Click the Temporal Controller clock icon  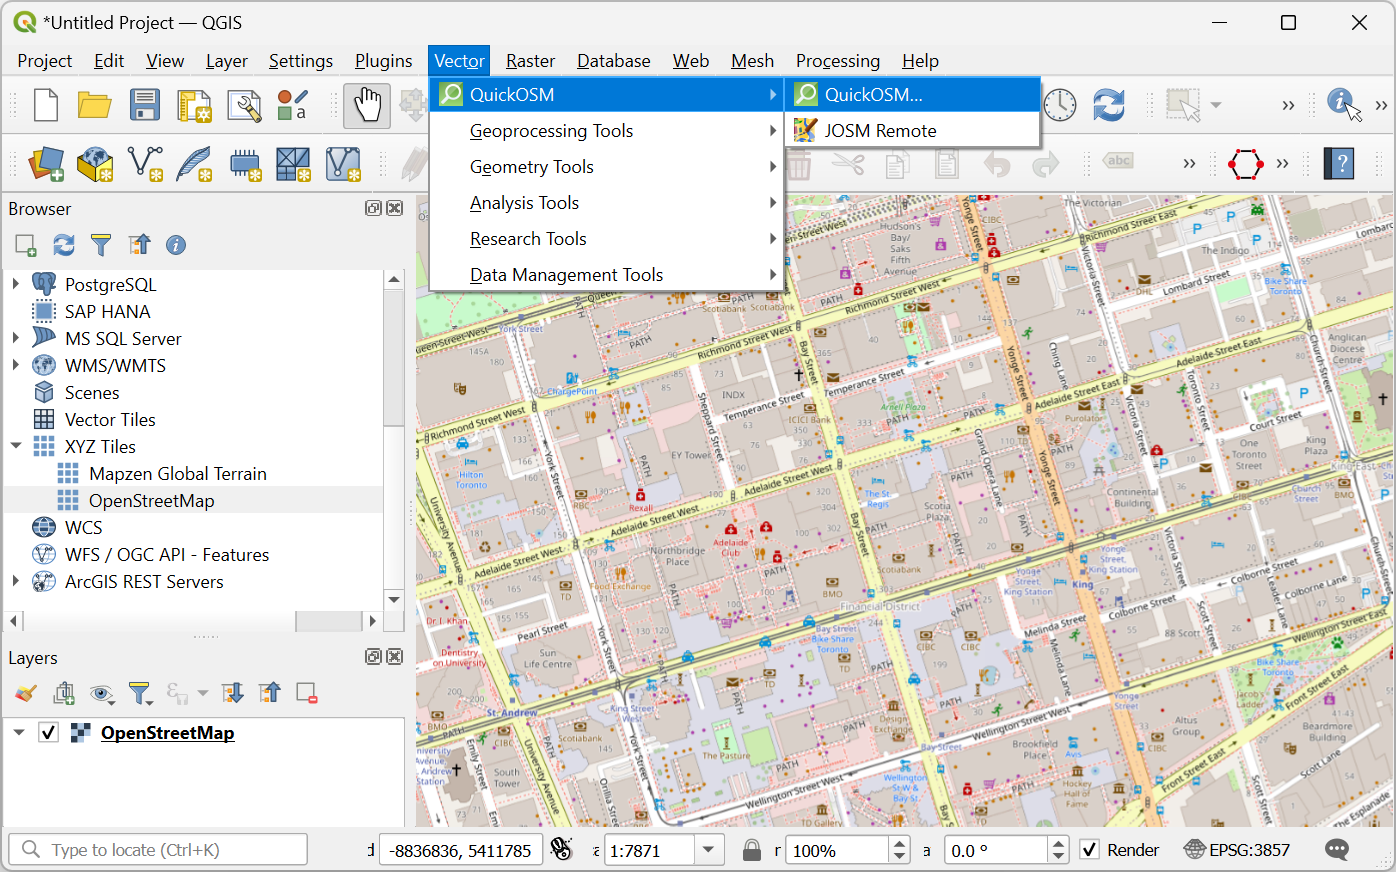coord(1060,105)
